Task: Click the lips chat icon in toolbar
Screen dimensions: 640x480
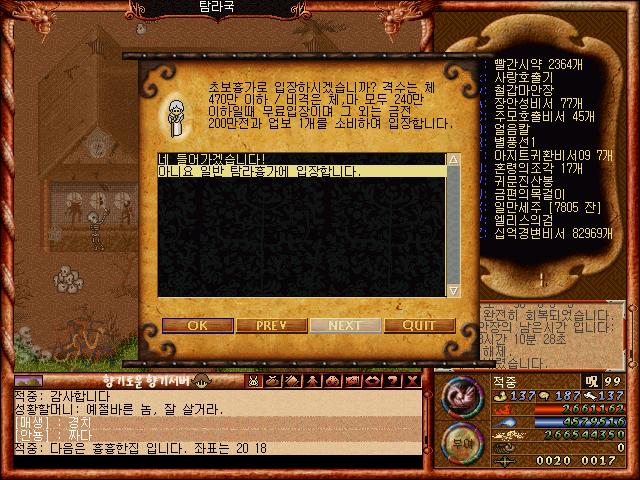Action: pyautogui.click(x=373, y=381)
